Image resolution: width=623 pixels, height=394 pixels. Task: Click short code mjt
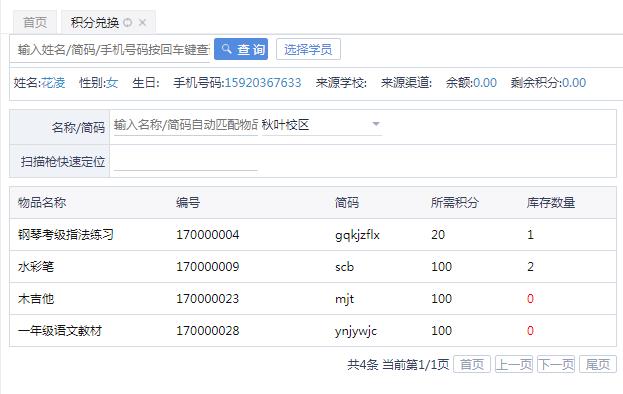344,299
